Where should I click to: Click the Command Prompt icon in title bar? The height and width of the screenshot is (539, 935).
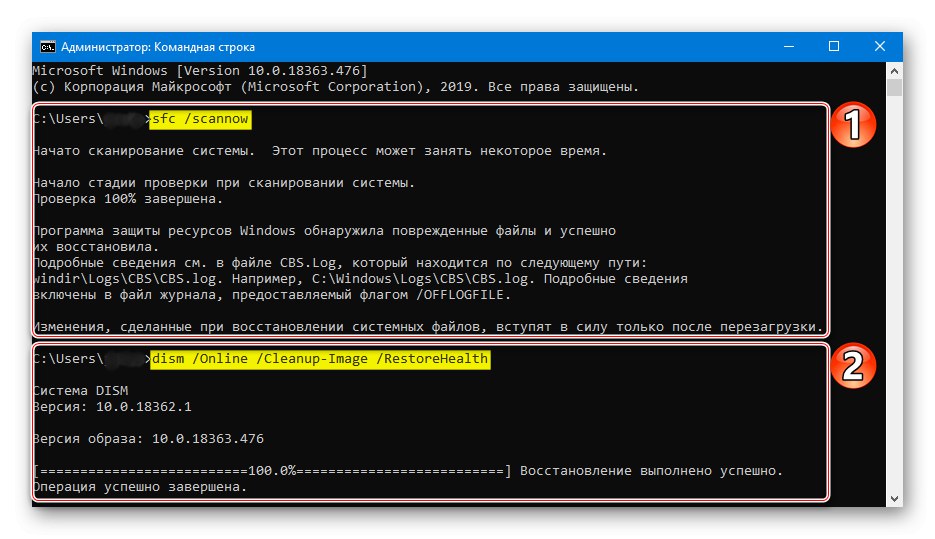47,47
